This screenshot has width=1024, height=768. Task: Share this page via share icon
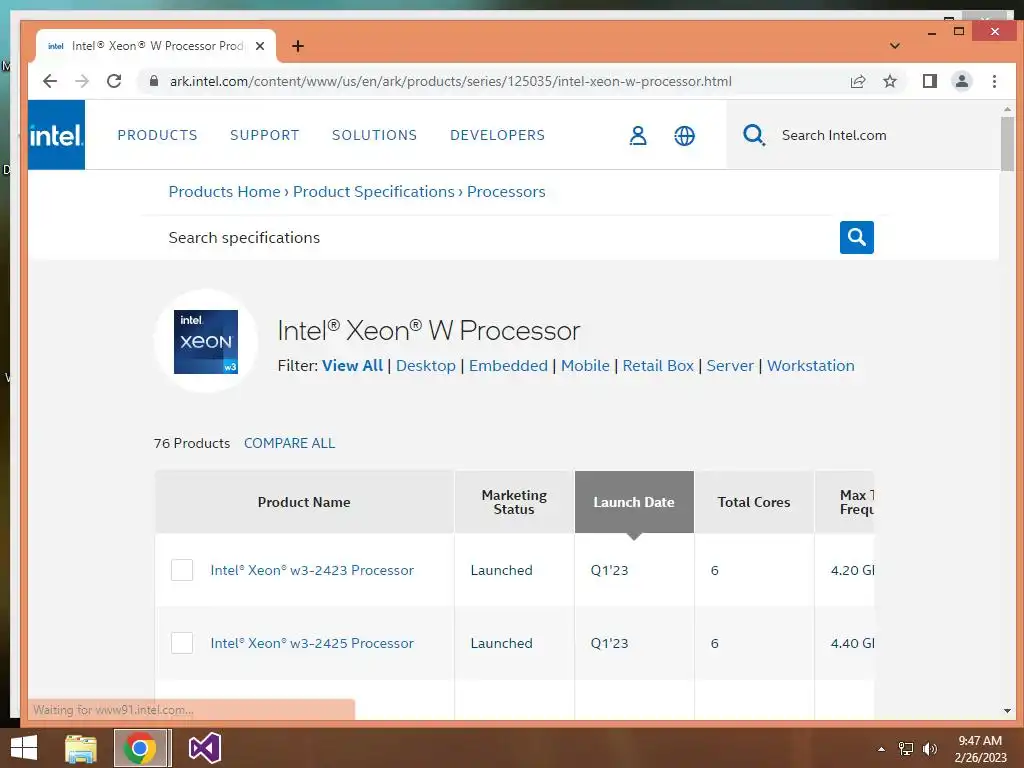(x=858, y=81)
